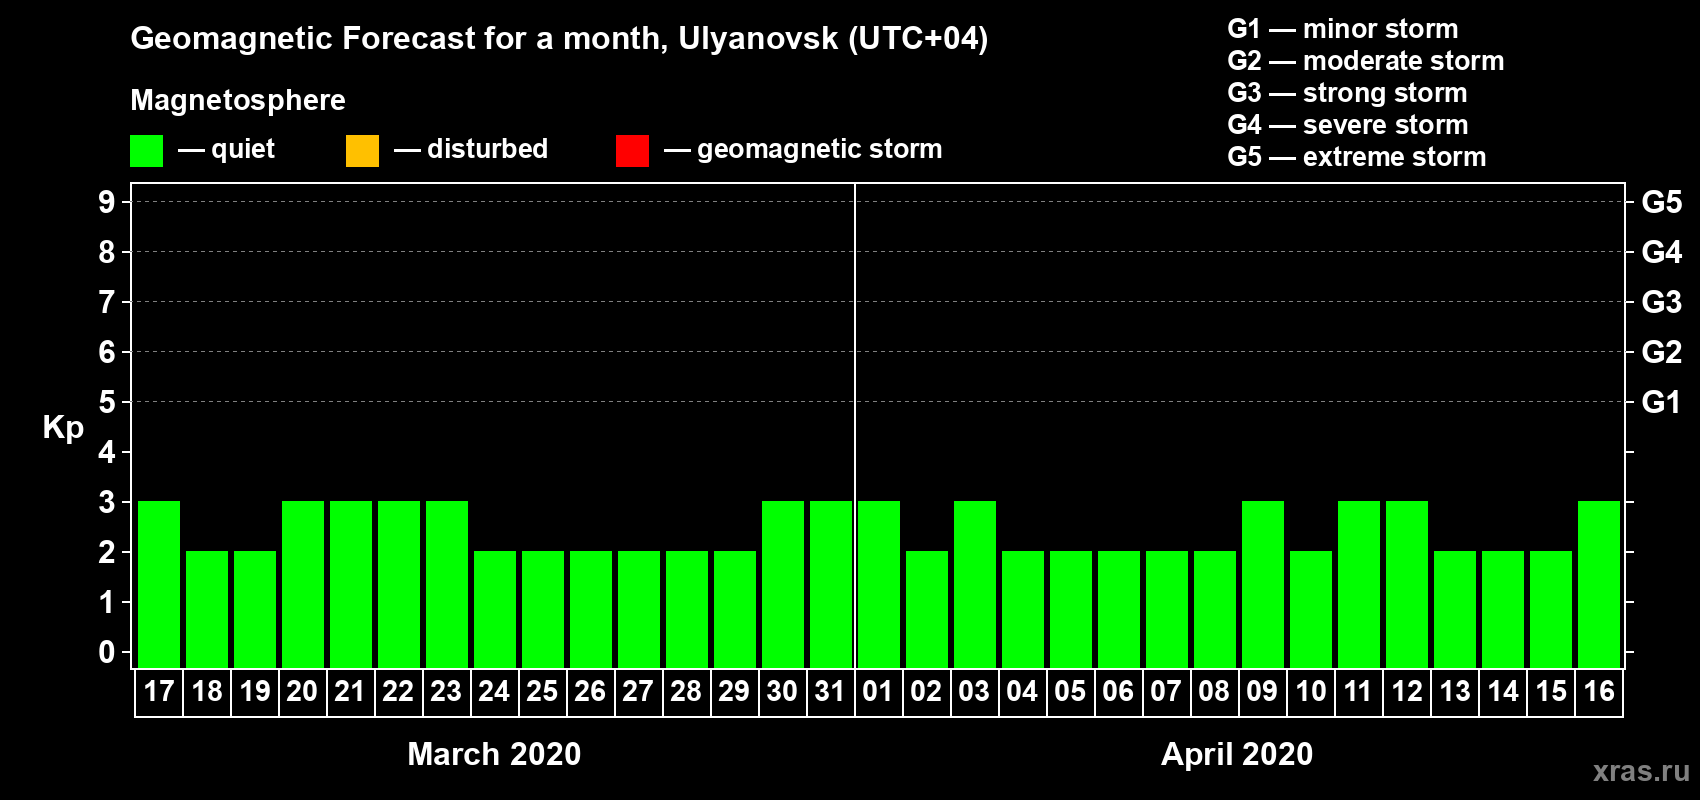Click the date label 24
This screenshot has height=800, width=1700.
tap(494, 692)
